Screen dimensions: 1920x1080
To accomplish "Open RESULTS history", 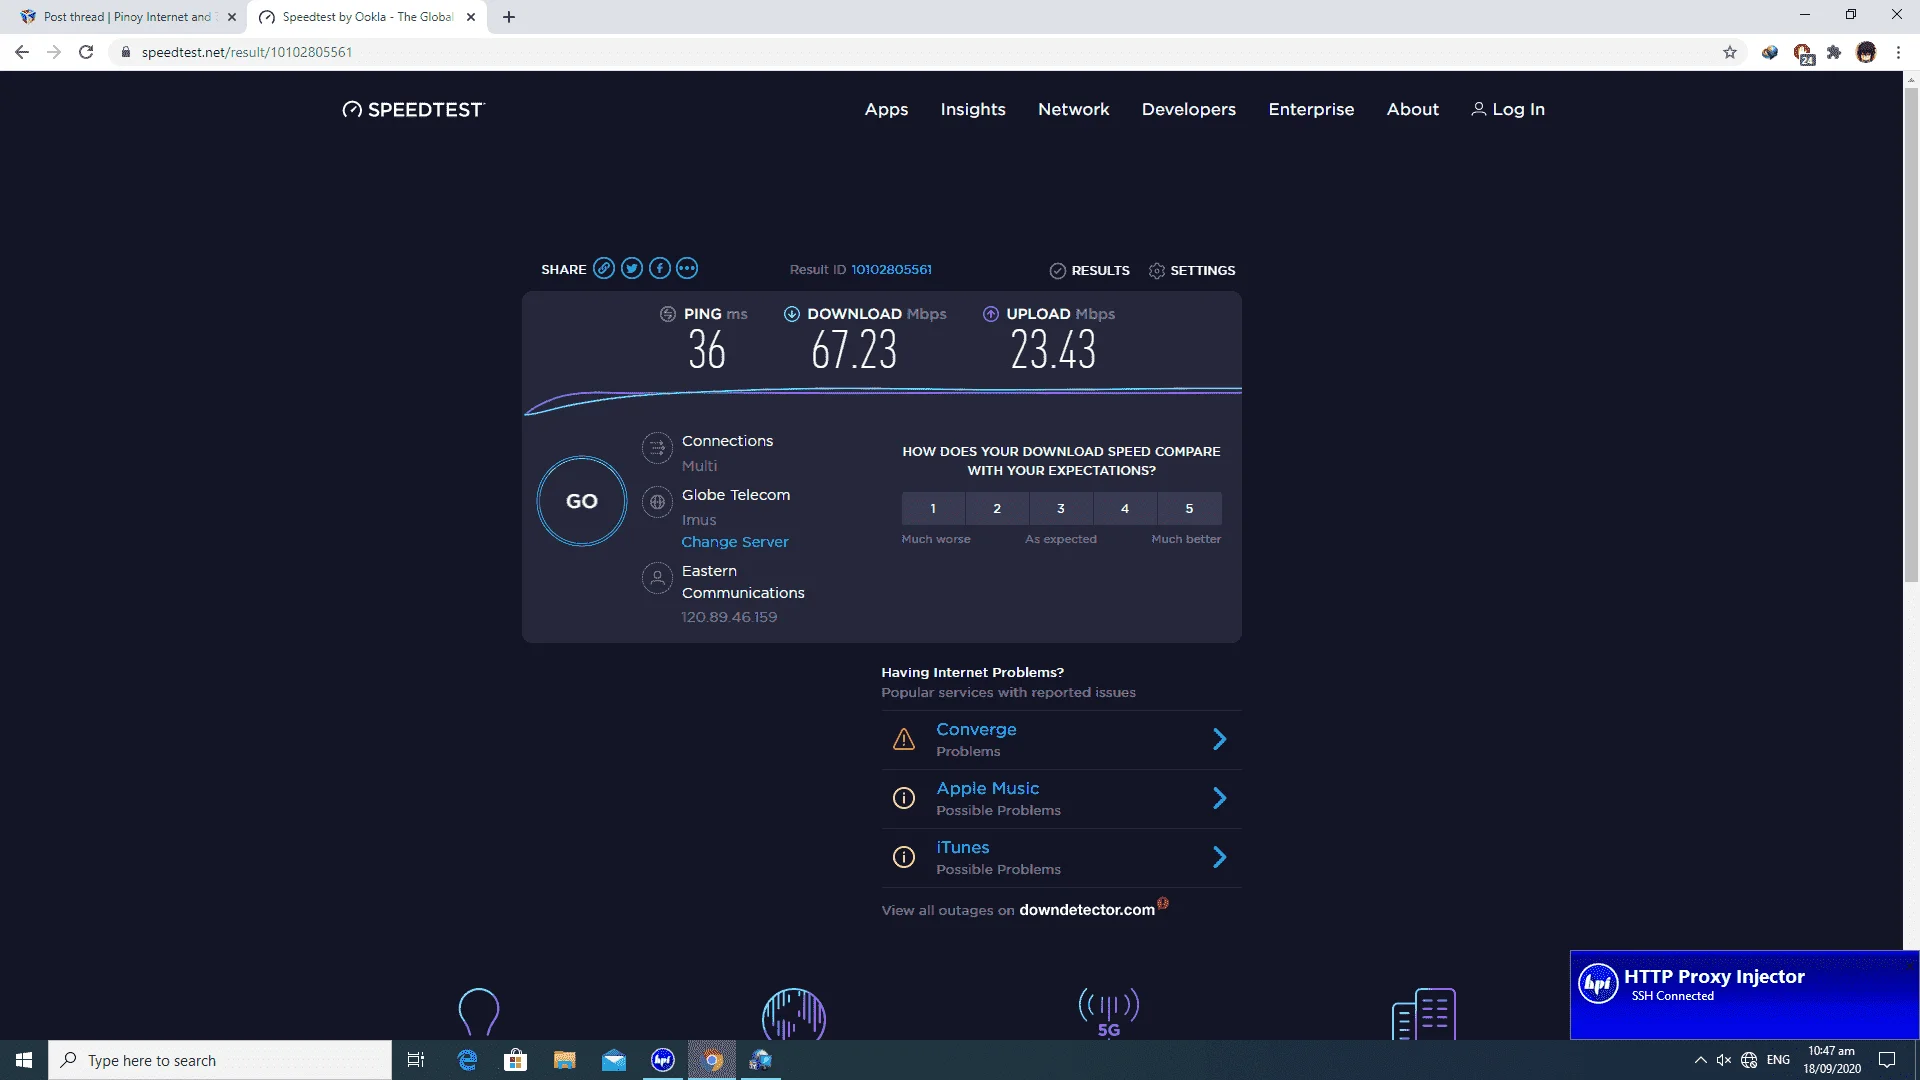I will 1090,270.
